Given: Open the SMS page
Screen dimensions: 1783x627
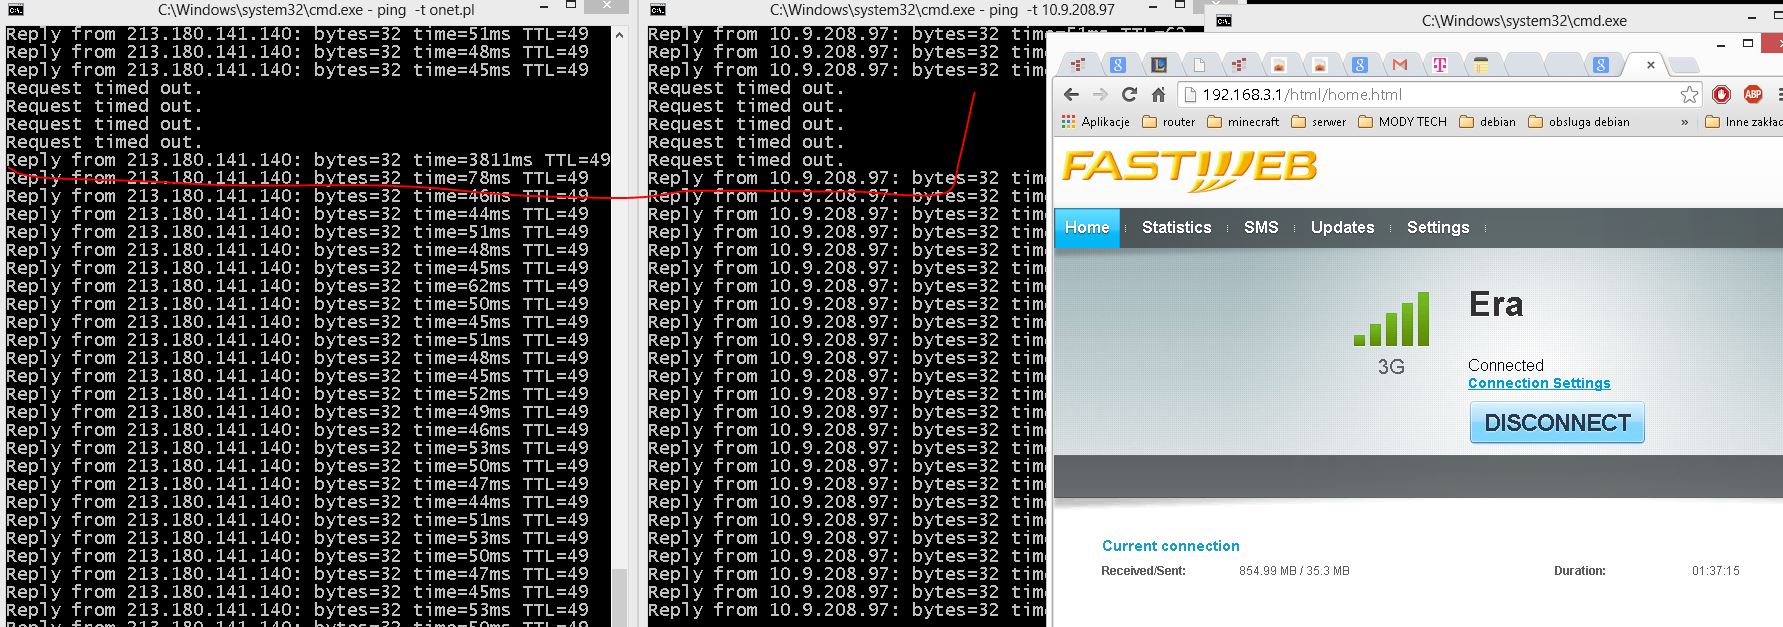Looking at the screenshot, I should click(x=1261, y=228).
